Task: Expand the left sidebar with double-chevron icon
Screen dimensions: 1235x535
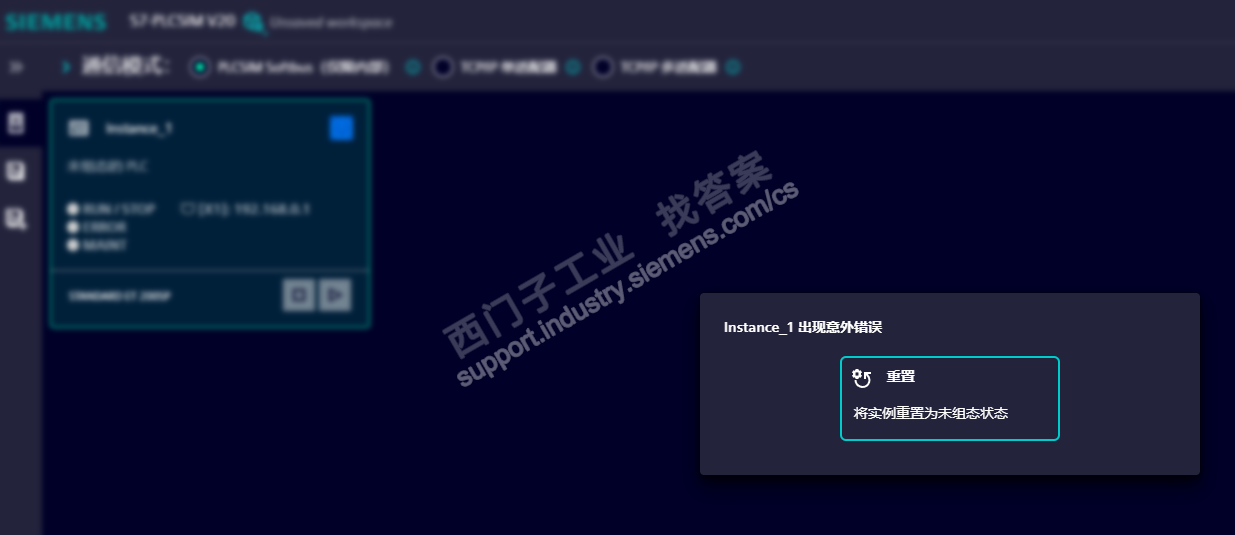Action: 16,67
